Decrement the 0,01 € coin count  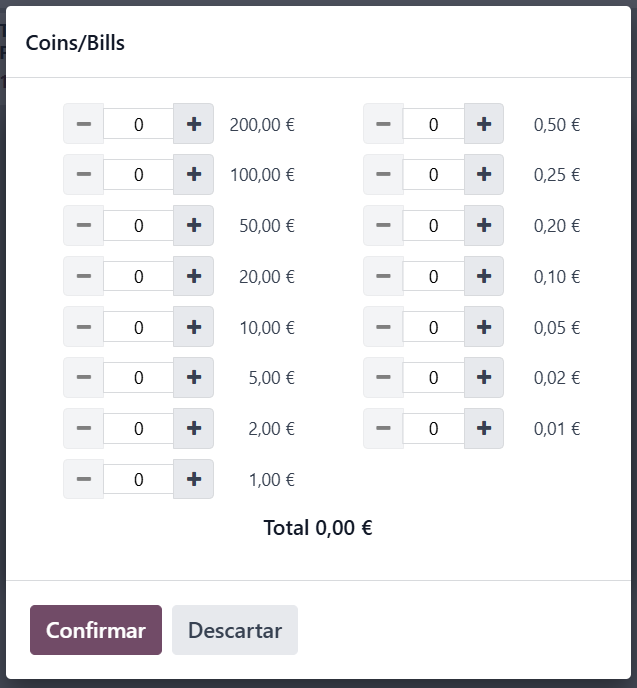click(x=383, y=428)
